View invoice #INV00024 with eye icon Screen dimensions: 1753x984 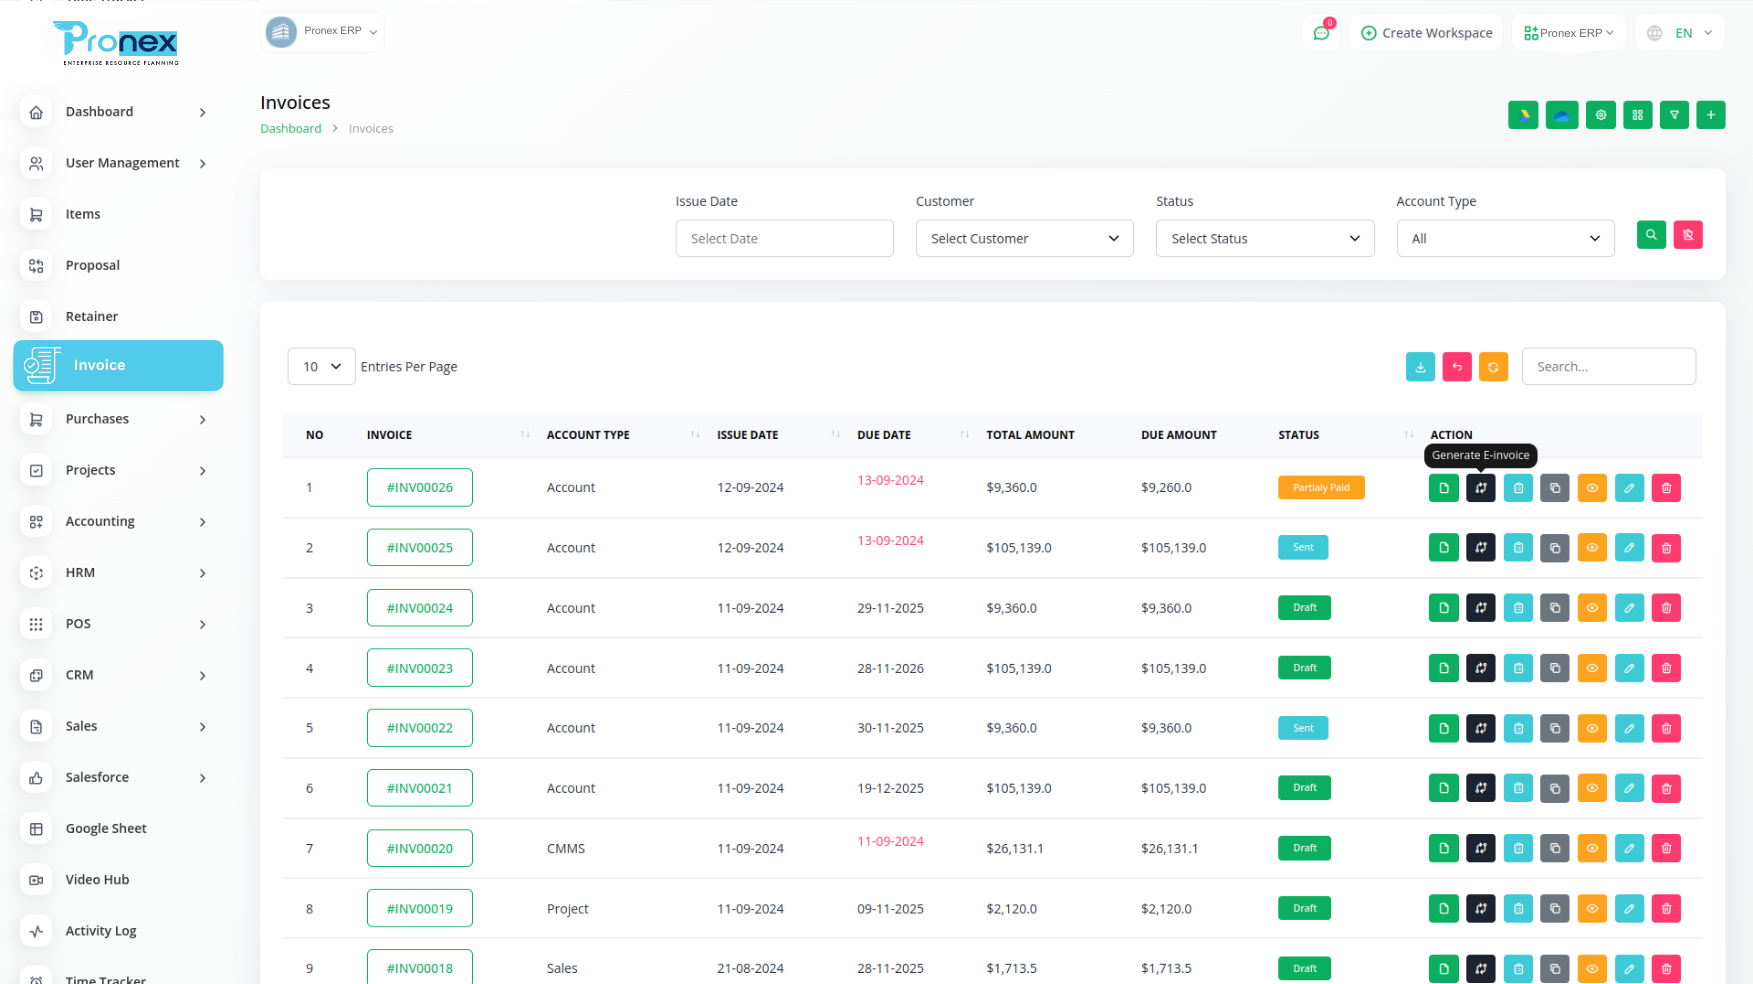pyautogui.click(x=1592, y=608)
